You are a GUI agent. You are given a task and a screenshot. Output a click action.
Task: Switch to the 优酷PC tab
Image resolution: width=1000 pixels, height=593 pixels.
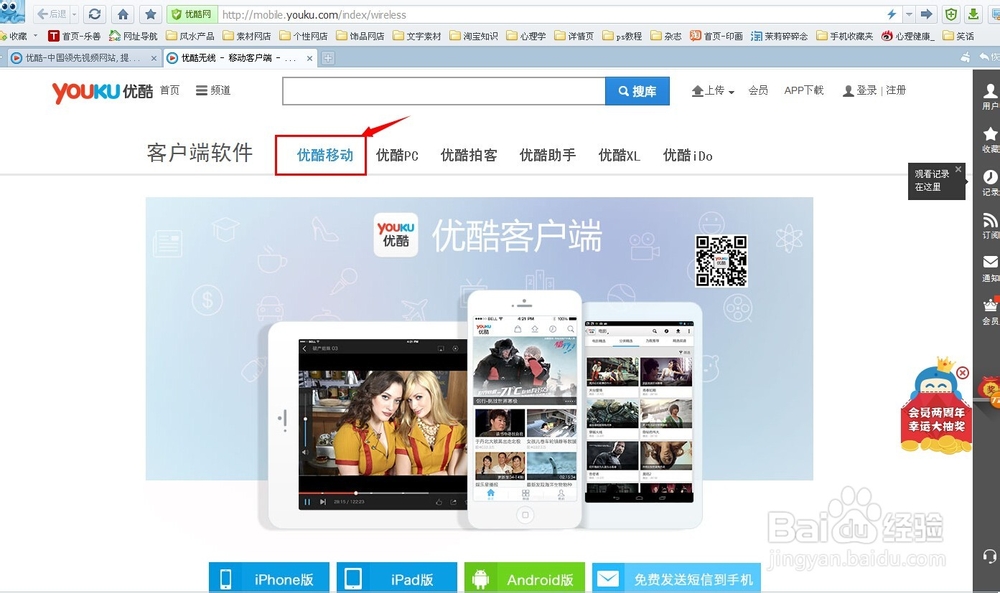click(397, 155)
